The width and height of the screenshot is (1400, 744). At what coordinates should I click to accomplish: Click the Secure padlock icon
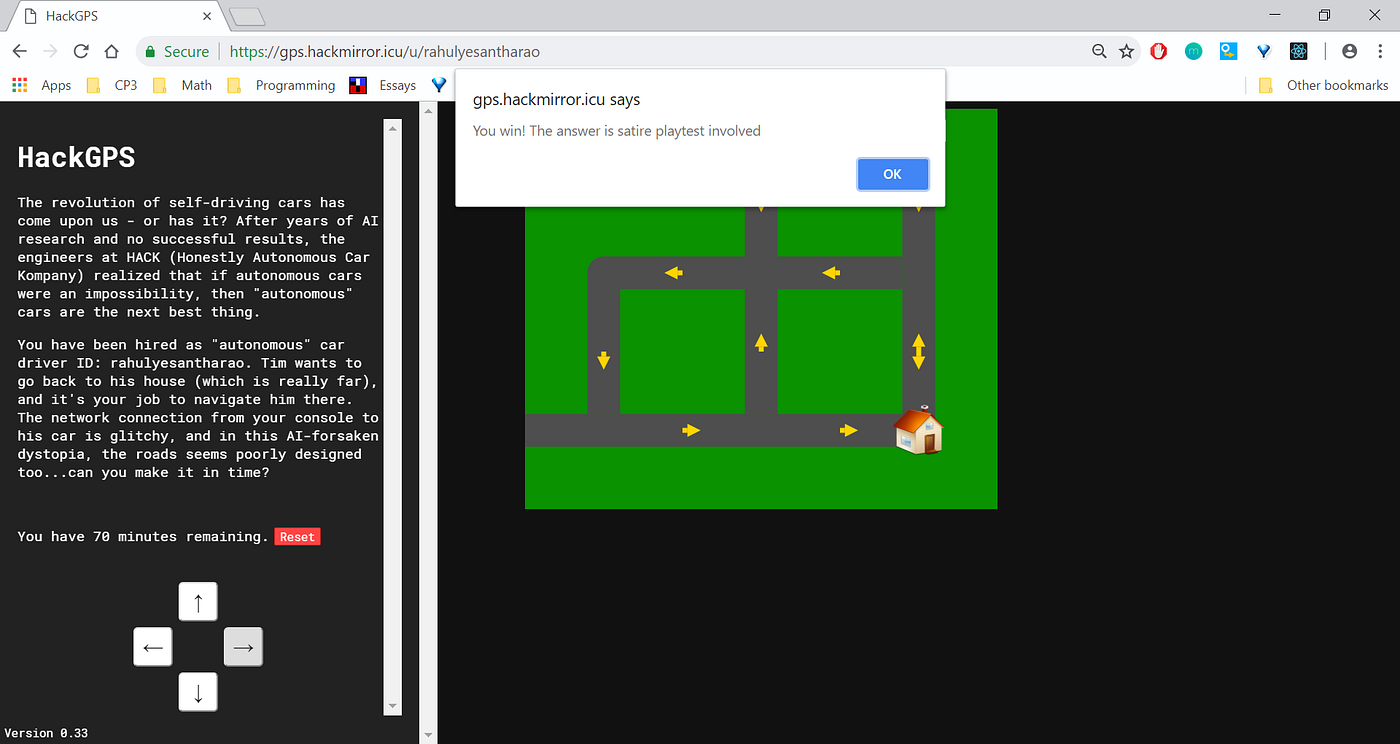(x=152, y=51)
